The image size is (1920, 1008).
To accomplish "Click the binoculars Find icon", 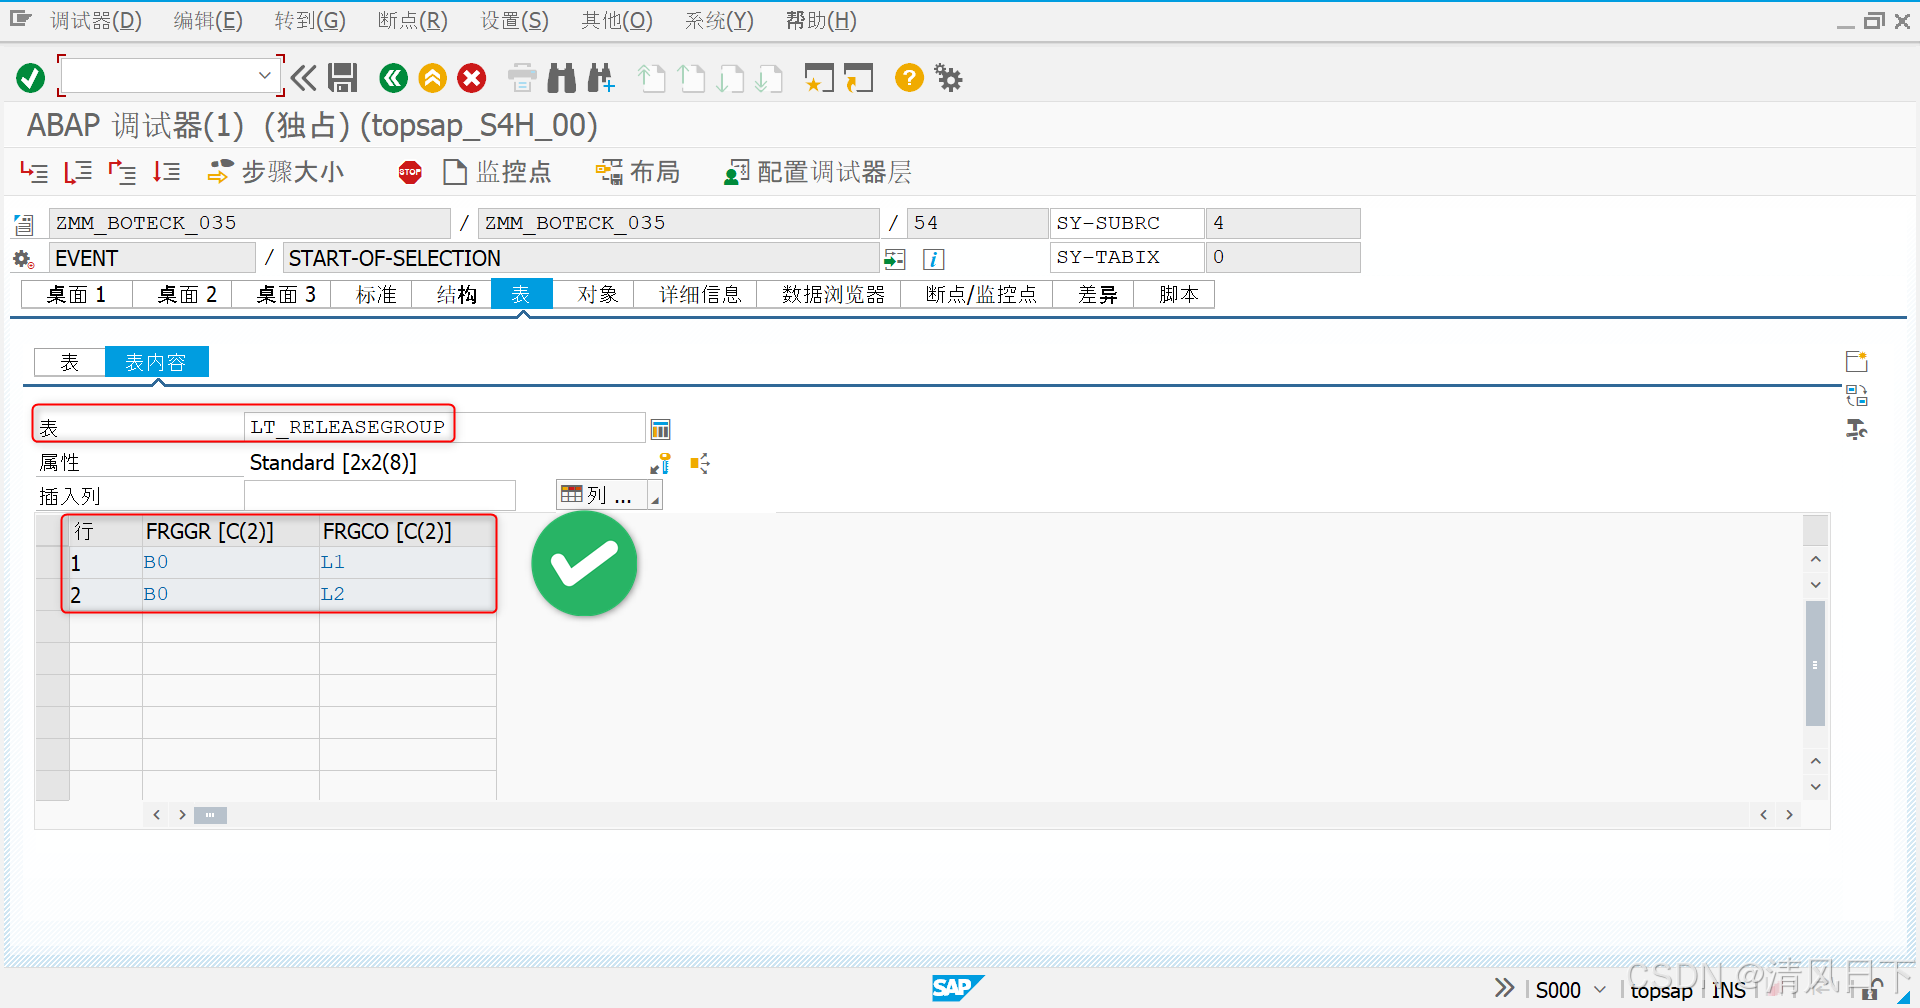I will point(562,78).
